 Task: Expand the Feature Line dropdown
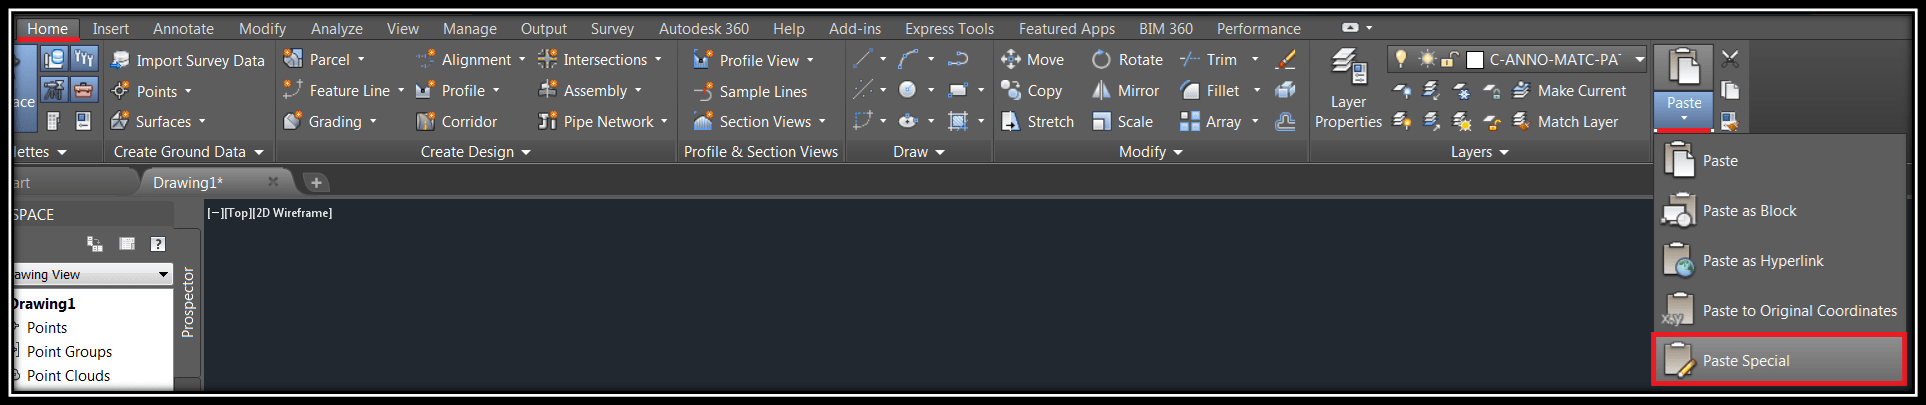(x=344, y=91)
